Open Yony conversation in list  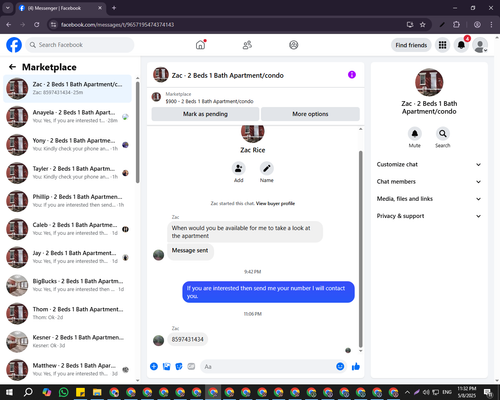pos(67,145)
